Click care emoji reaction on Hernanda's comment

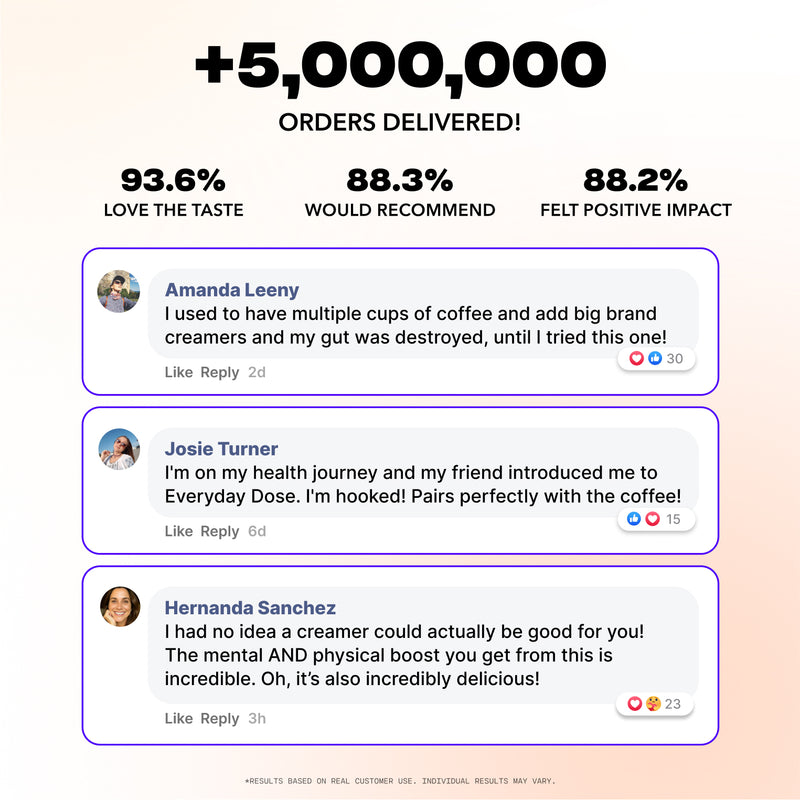652,704
